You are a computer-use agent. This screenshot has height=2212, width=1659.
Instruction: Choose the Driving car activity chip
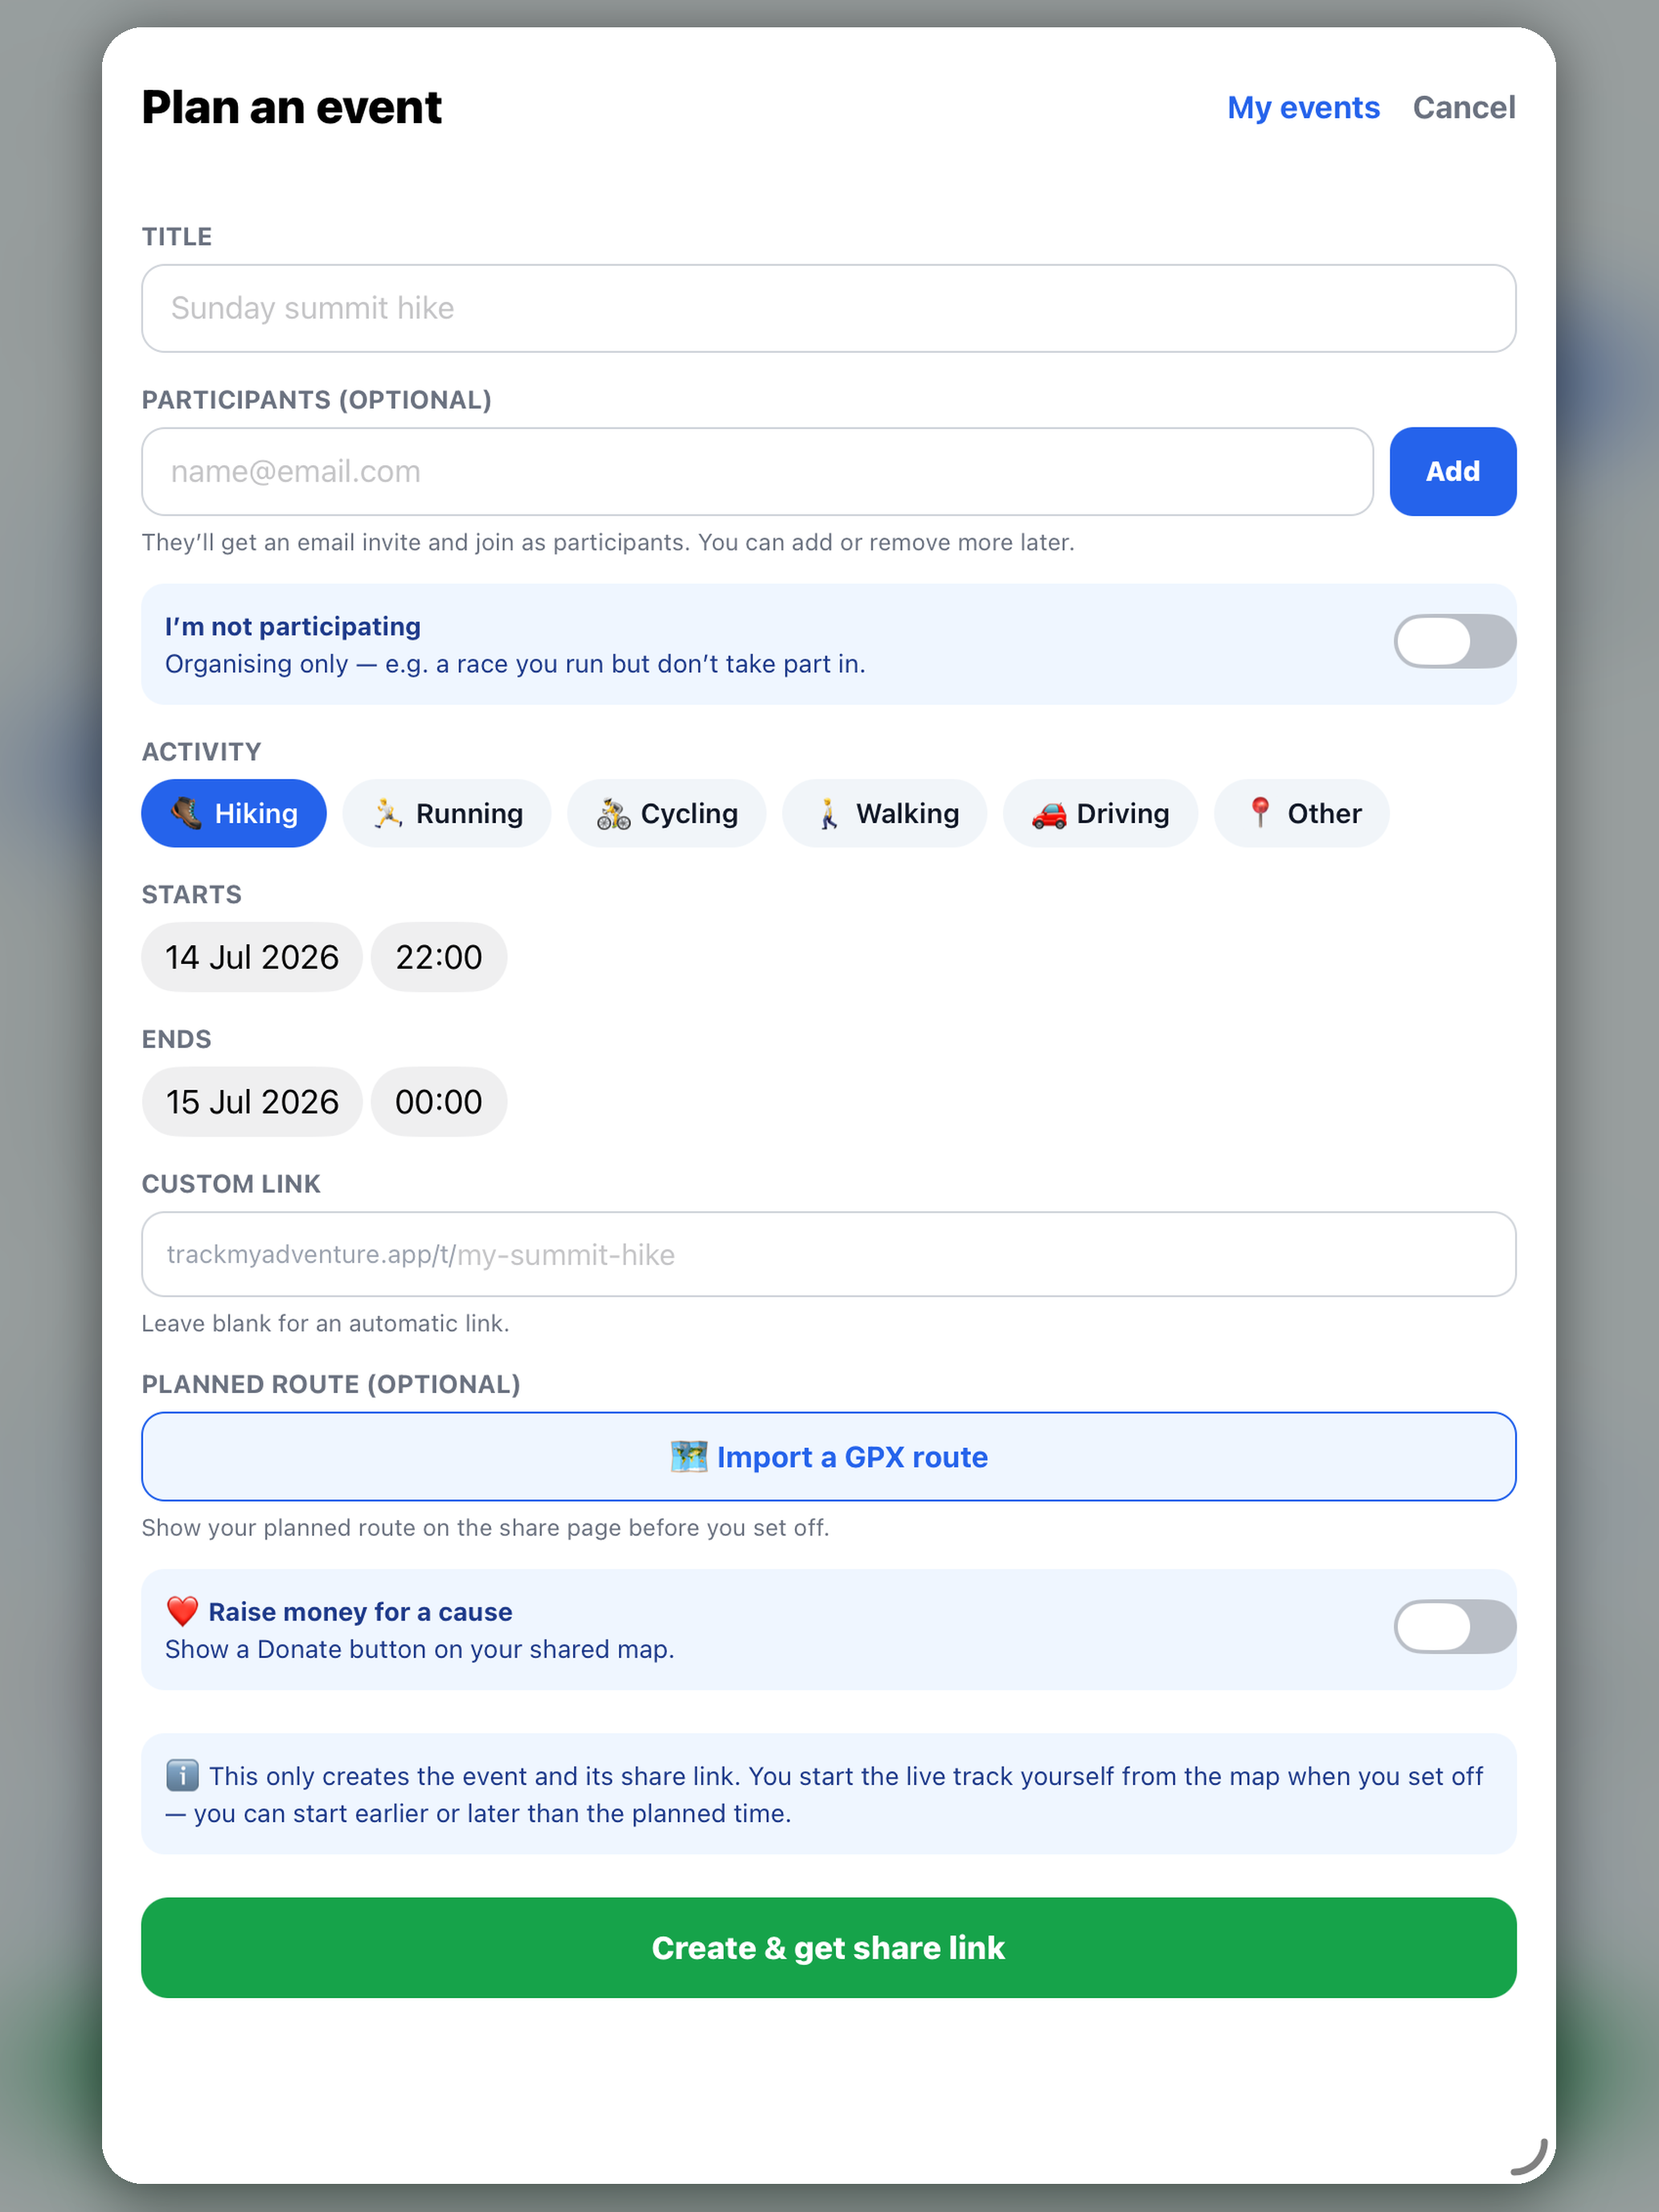click(1100, 813)
